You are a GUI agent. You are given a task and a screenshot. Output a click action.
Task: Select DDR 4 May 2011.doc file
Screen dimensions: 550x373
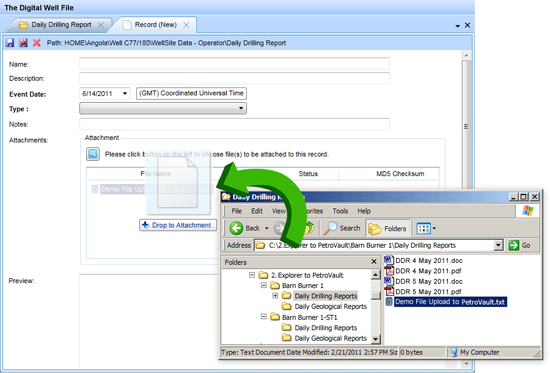(x=429, y=260)
